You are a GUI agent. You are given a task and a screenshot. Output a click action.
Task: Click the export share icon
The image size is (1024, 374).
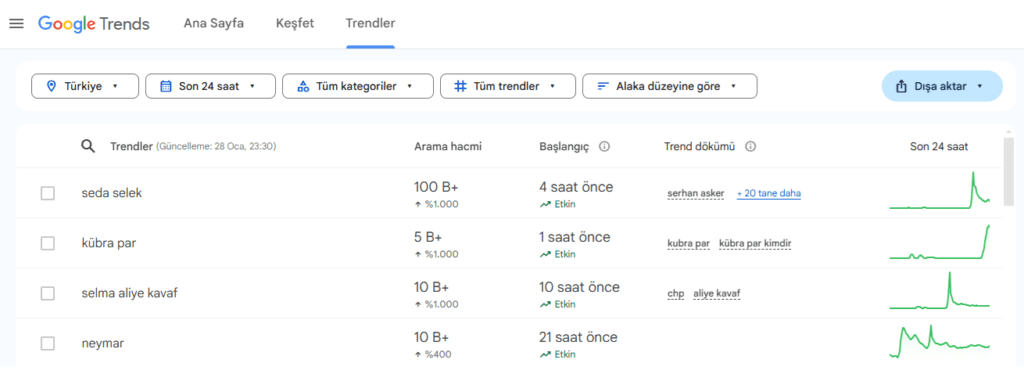tap(901, 86)
